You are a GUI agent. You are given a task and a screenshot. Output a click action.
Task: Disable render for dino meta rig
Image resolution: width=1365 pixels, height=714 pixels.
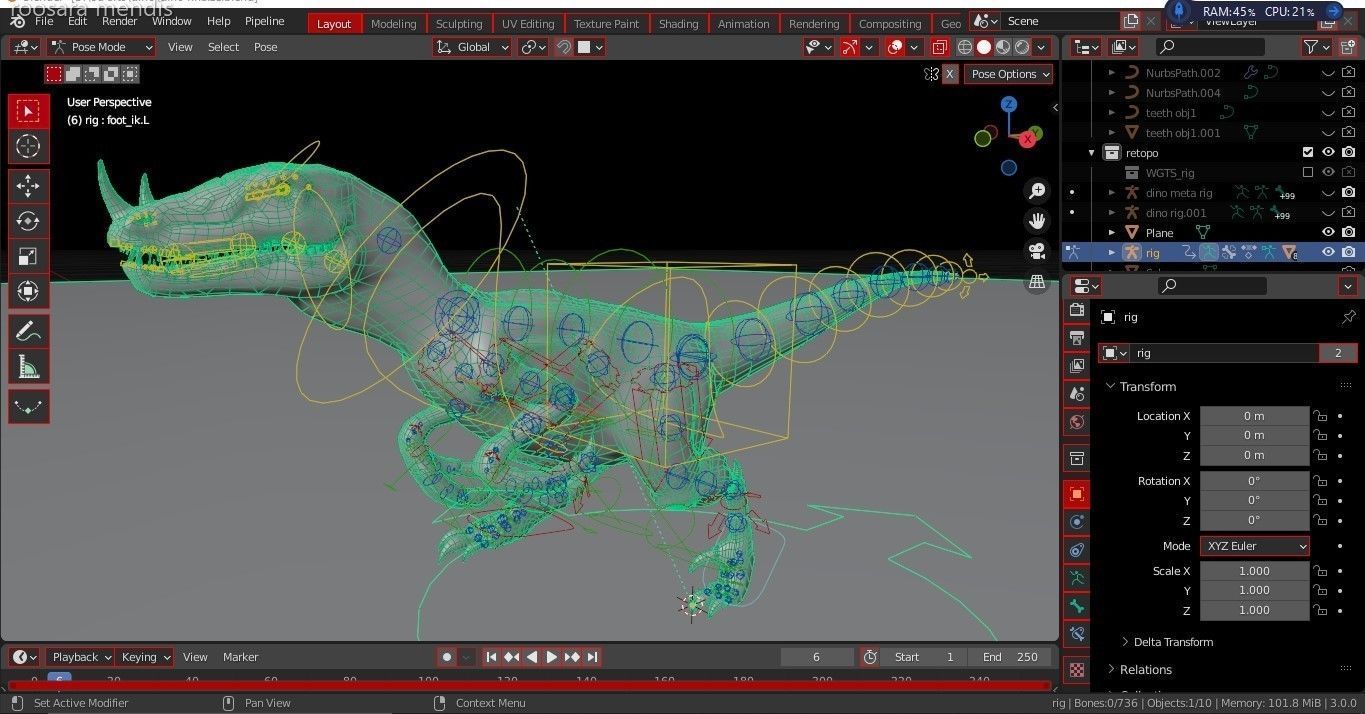coord(1349,192)
